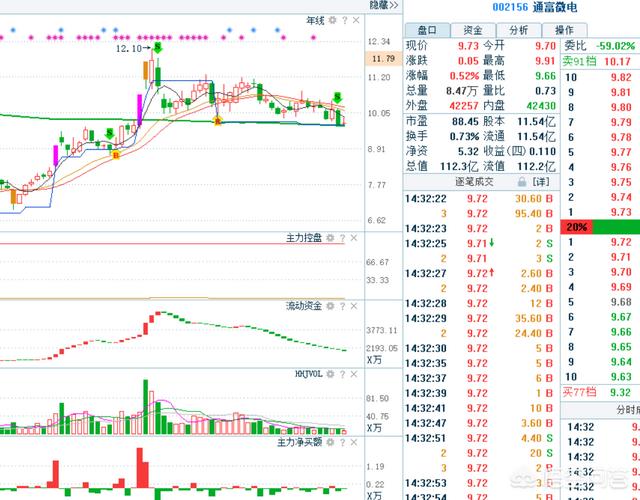Open the 分析 tab
The height and width of the screenshot is (500, 640).
coord(518,31)
